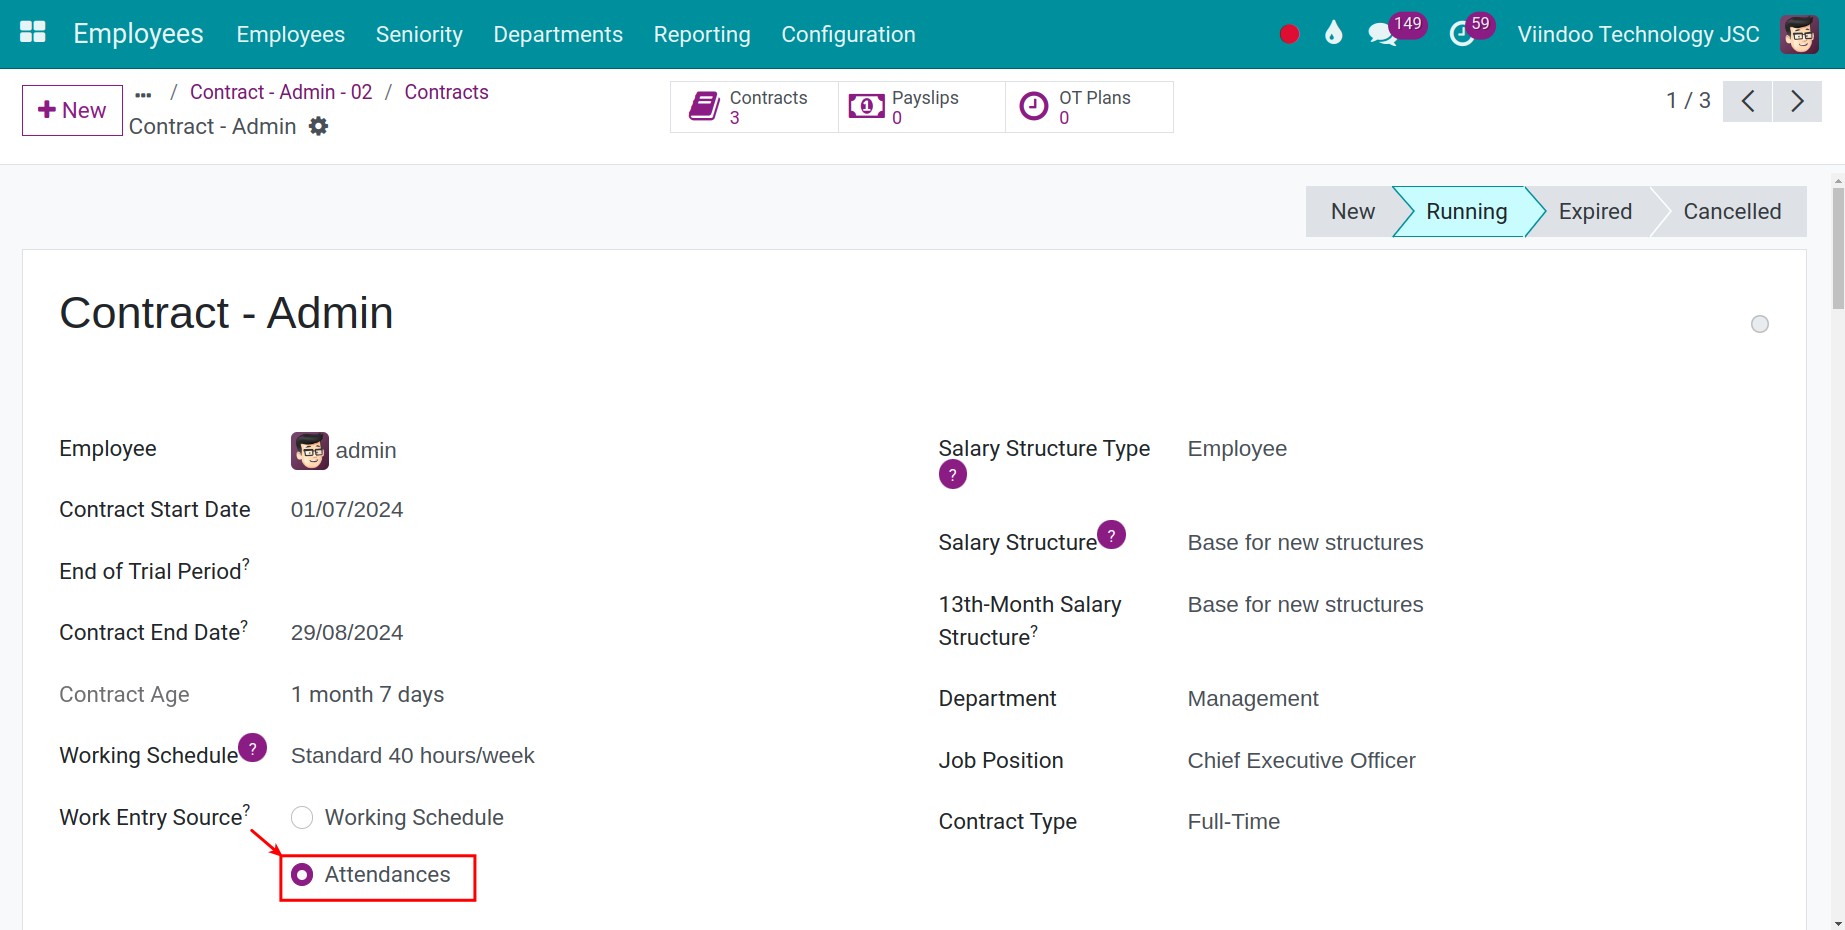Open the OT Plans smart button

point(1089,107)
